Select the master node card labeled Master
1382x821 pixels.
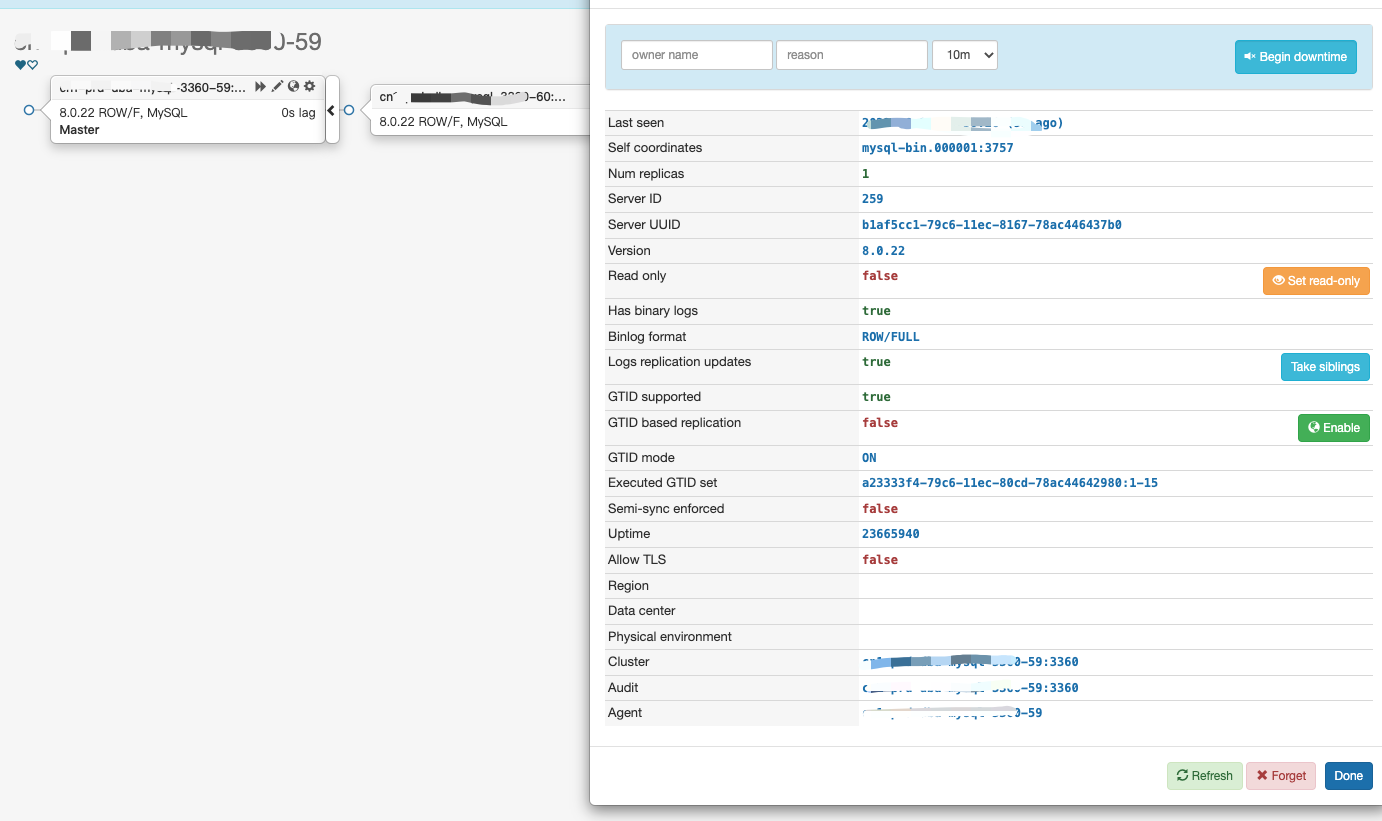pos(188,110)
